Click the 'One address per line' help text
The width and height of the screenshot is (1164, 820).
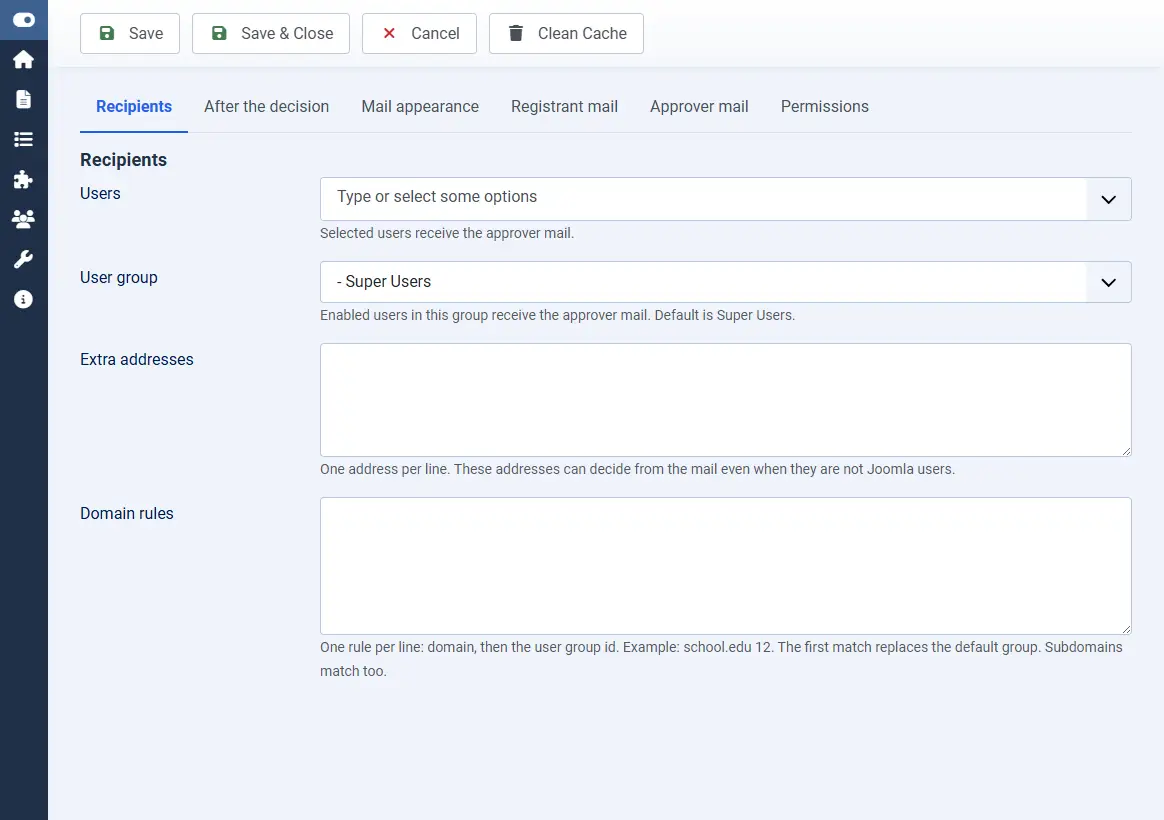(x=385, y=470)
